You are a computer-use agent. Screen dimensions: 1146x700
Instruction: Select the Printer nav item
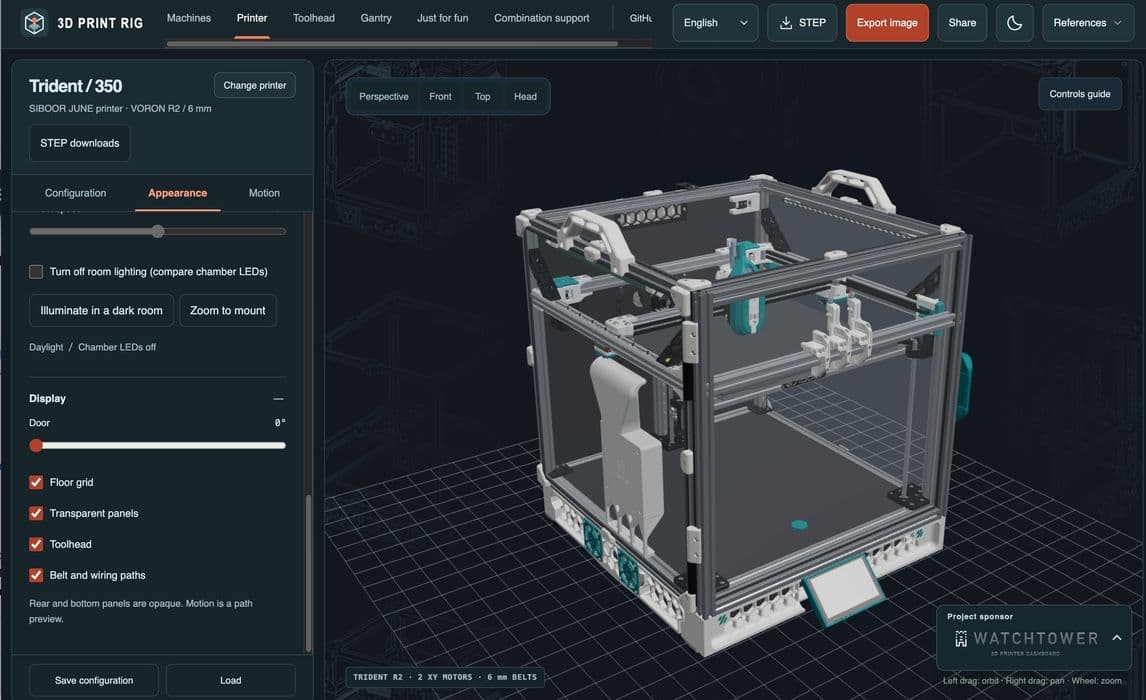252,18
